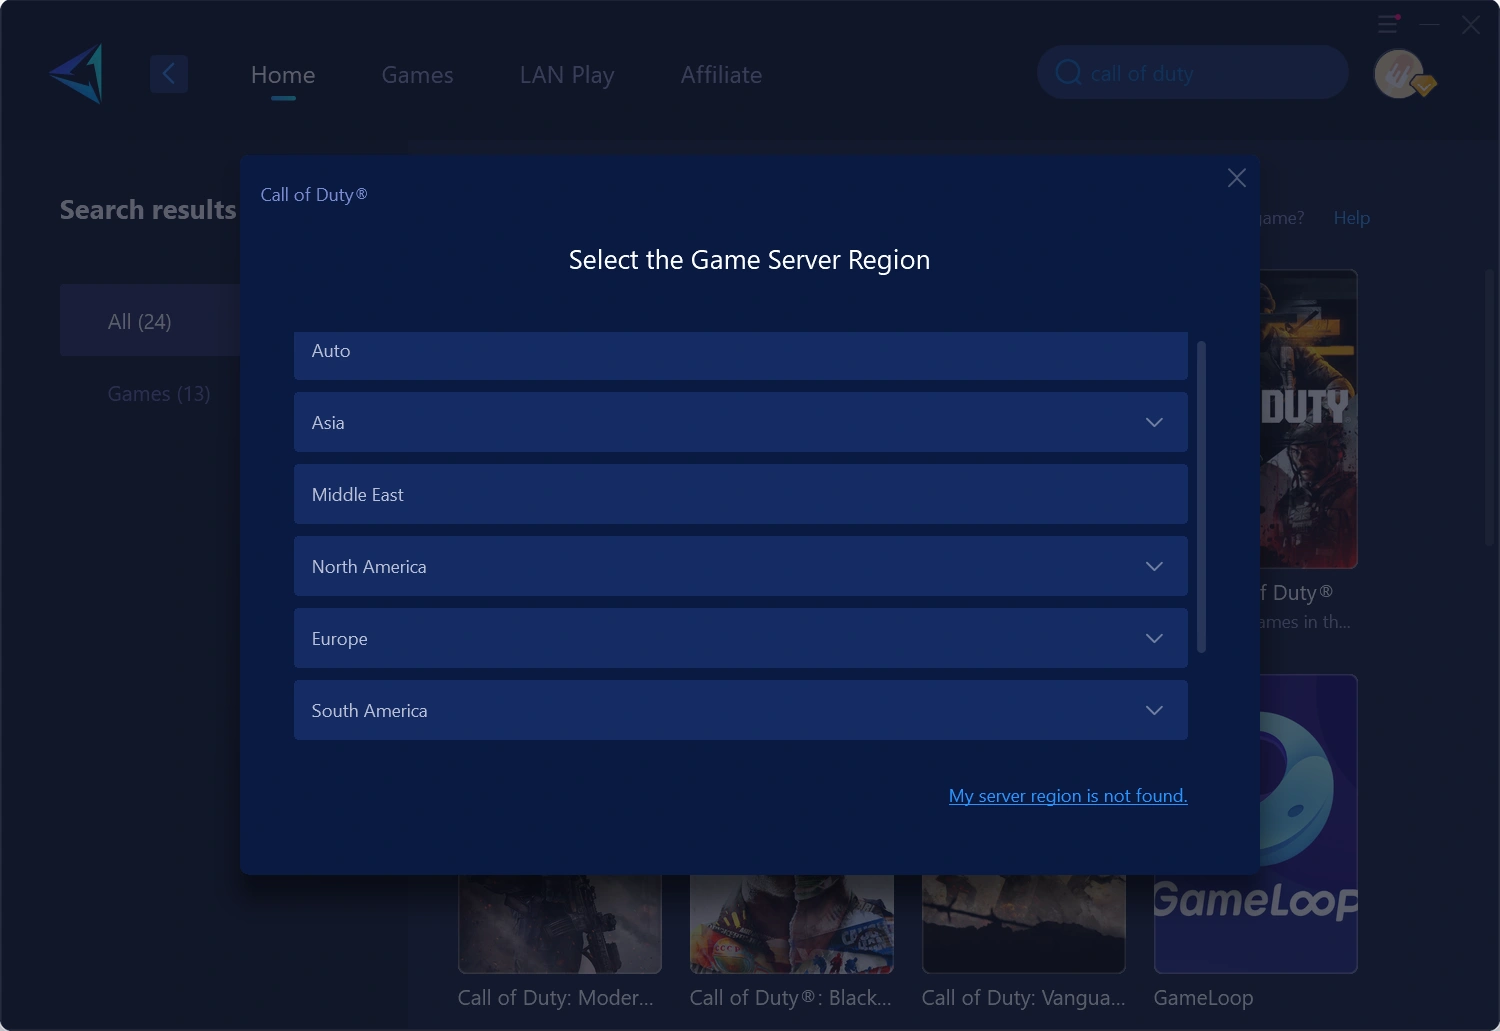The height and width of the screenshot is (1031, 1500).
Task: Click the GameLoop title text
Action: pyautogui.click(x=1203, y=998)
